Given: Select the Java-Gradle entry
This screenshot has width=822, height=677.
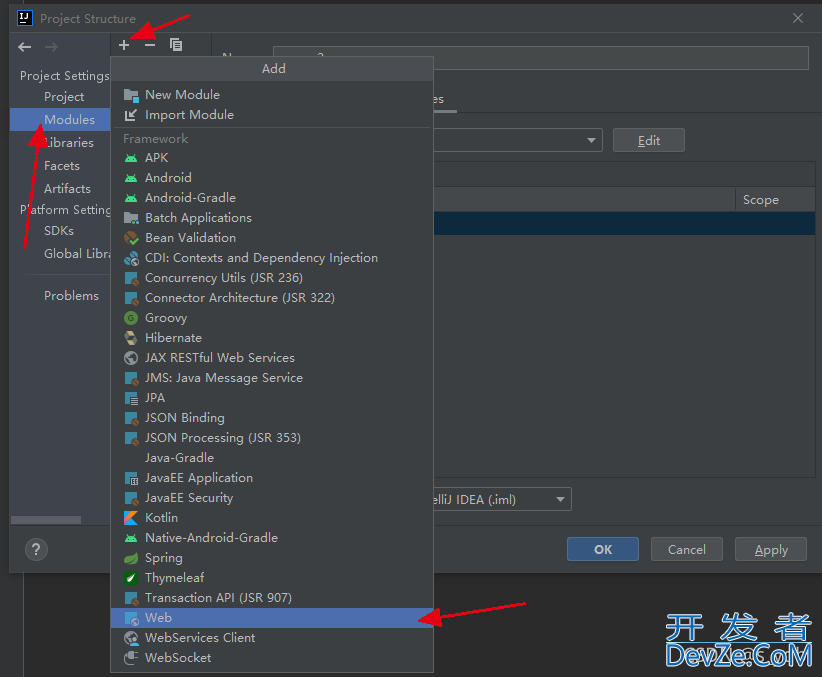Looking at the screenshot, I should coord(272,458).
